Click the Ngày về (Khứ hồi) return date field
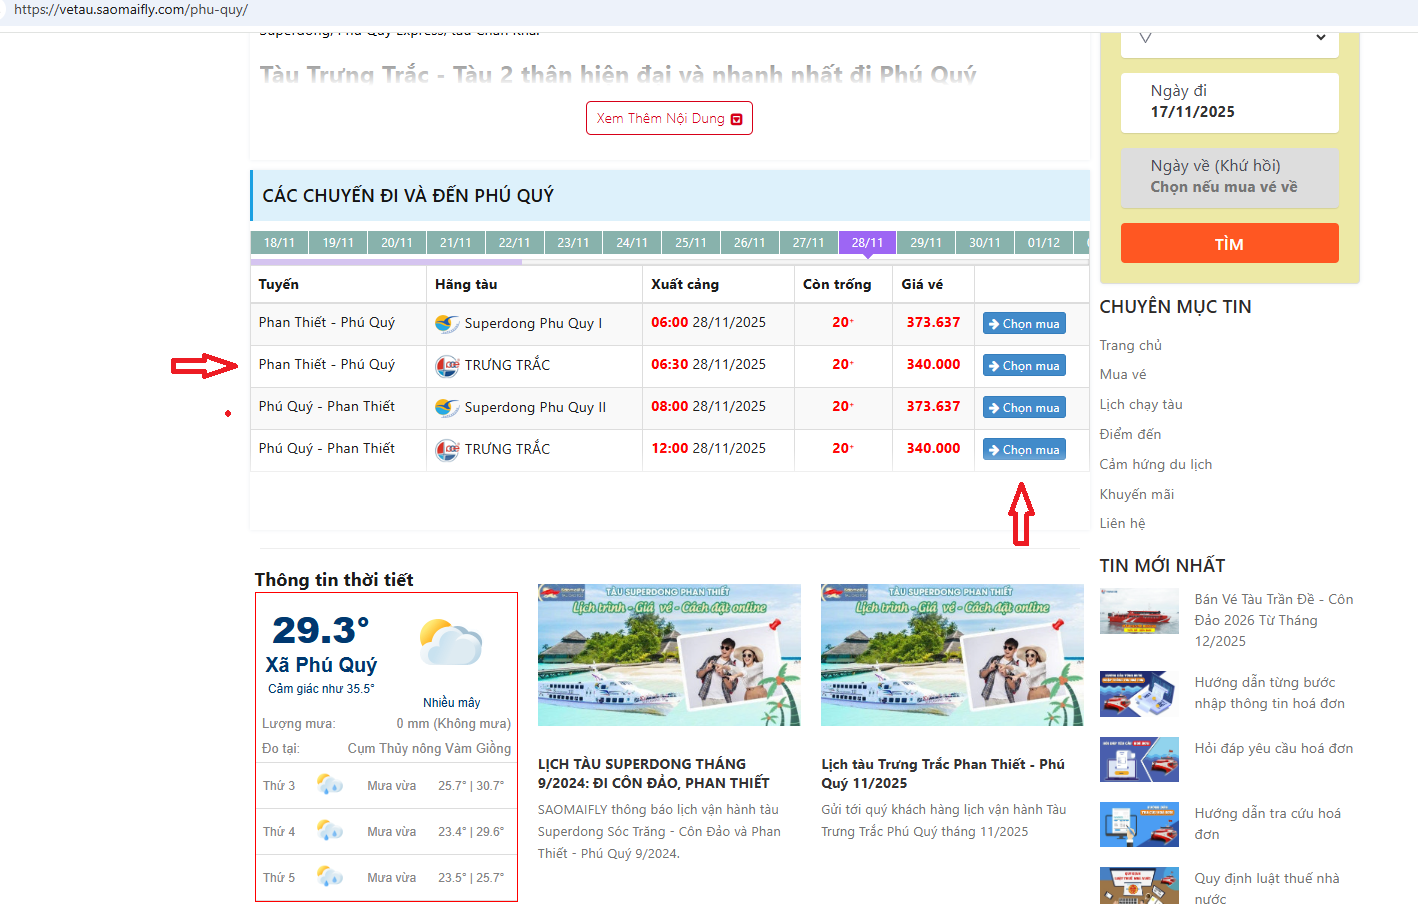This screenshot has width=1418, height=904. click(x=1229, y=177)
